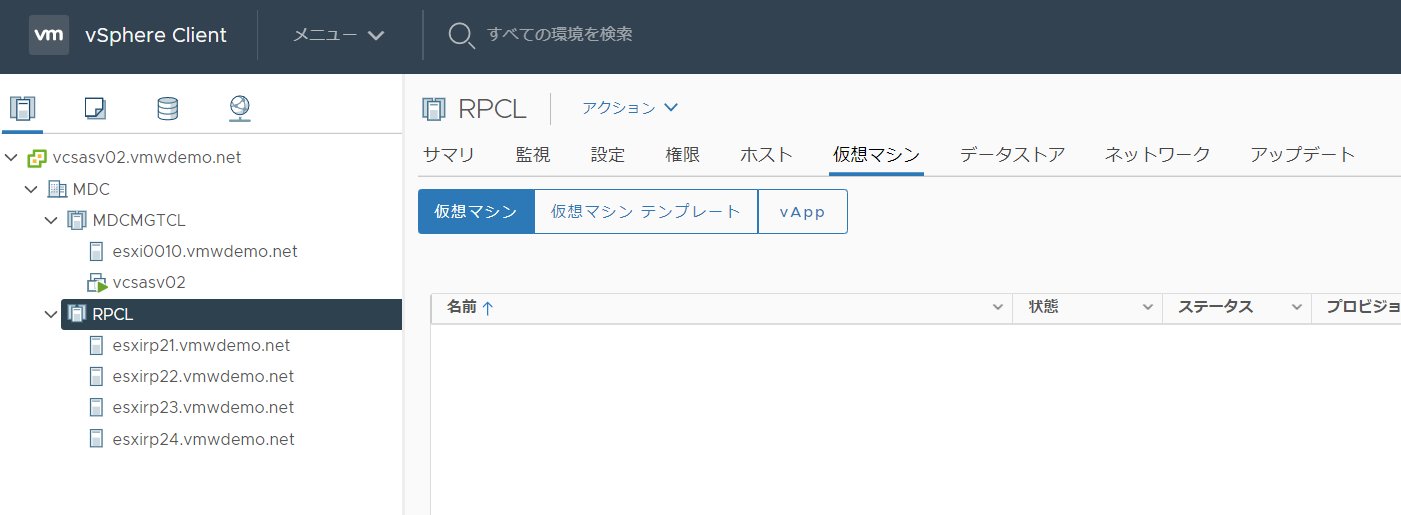Collapse the MDC datacenter node
This screenshot has width=1401, height=515.
click(x=32, y=189)
